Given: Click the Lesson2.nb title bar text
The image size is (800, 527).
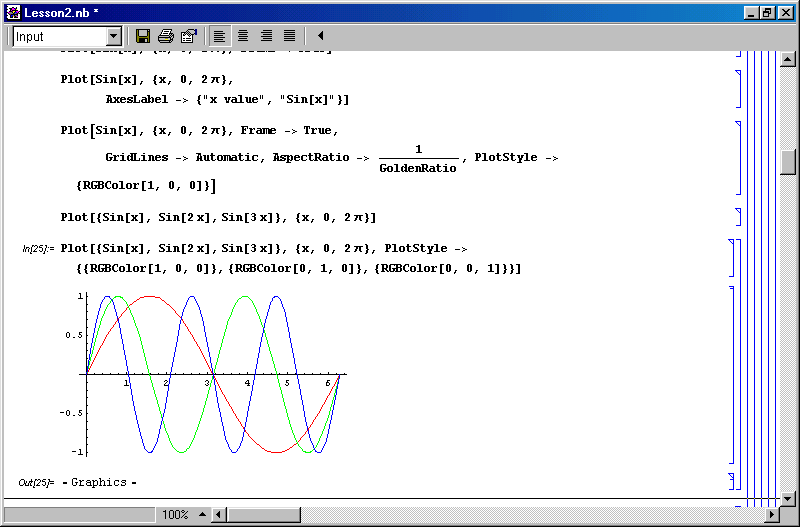Looking at the screenshot, I should click(61, 13).
